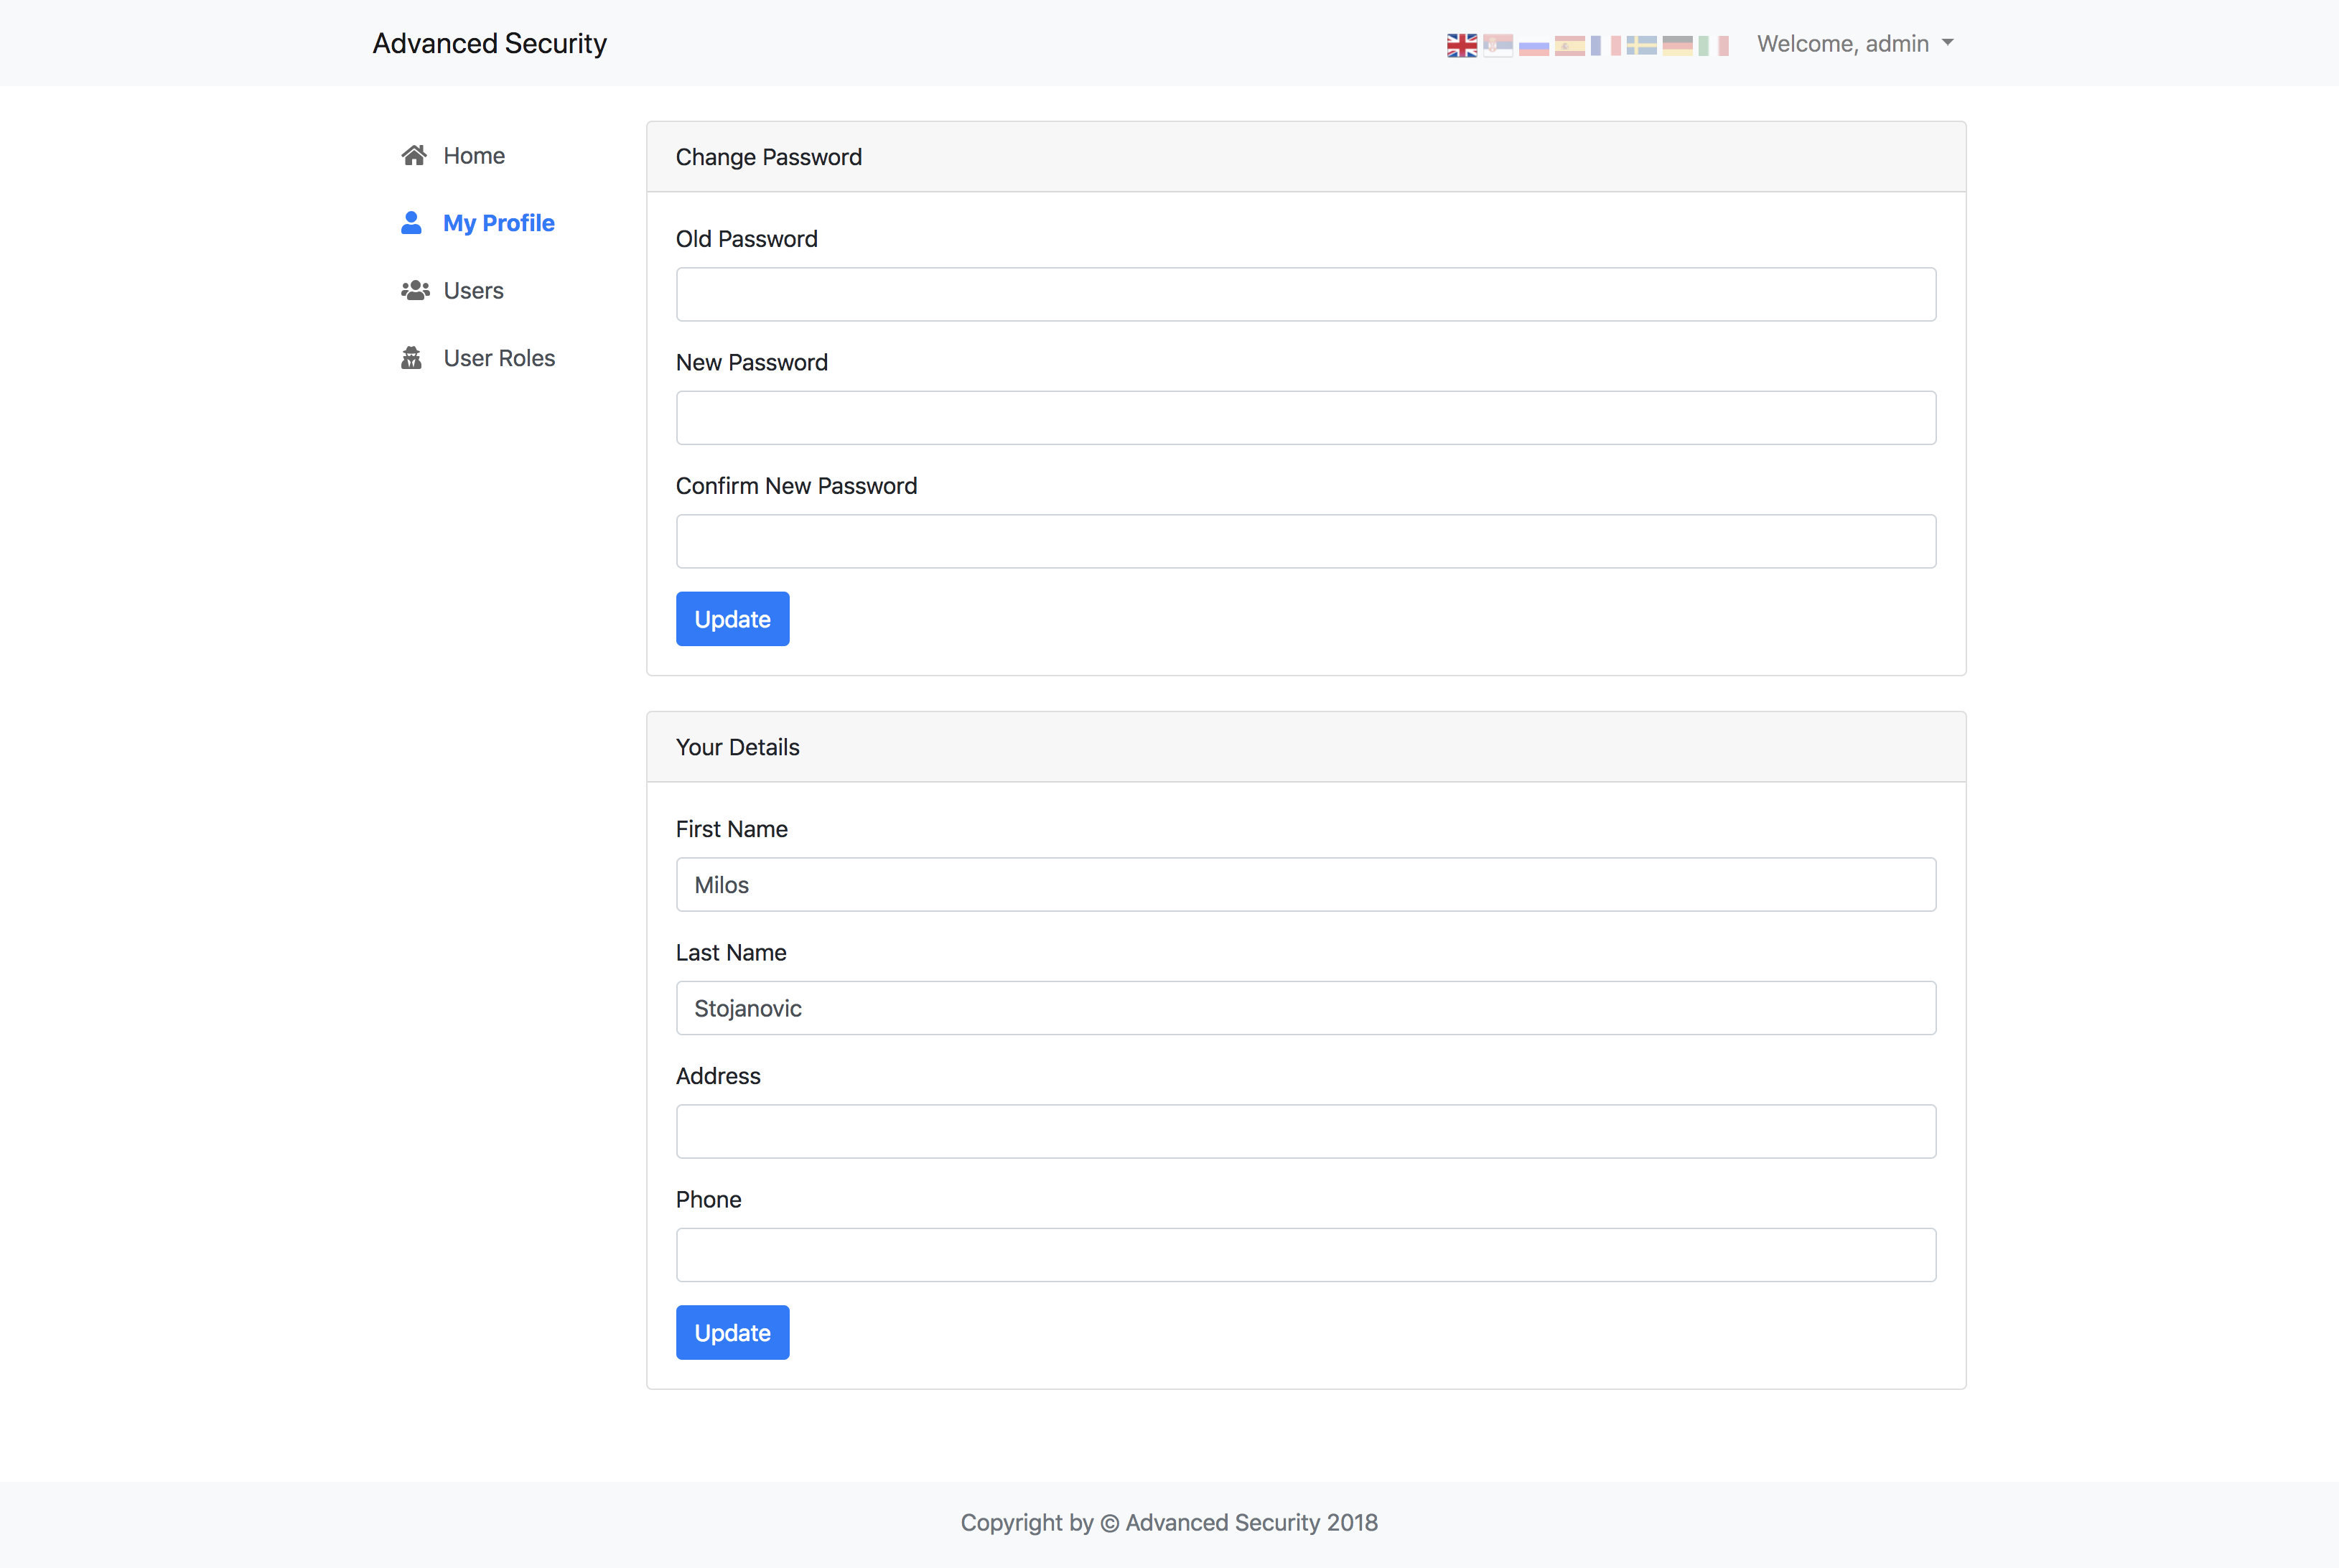This screenshot has height=1568, width=2339.
Task: Navigate to User Roles page
Action: 498,358
